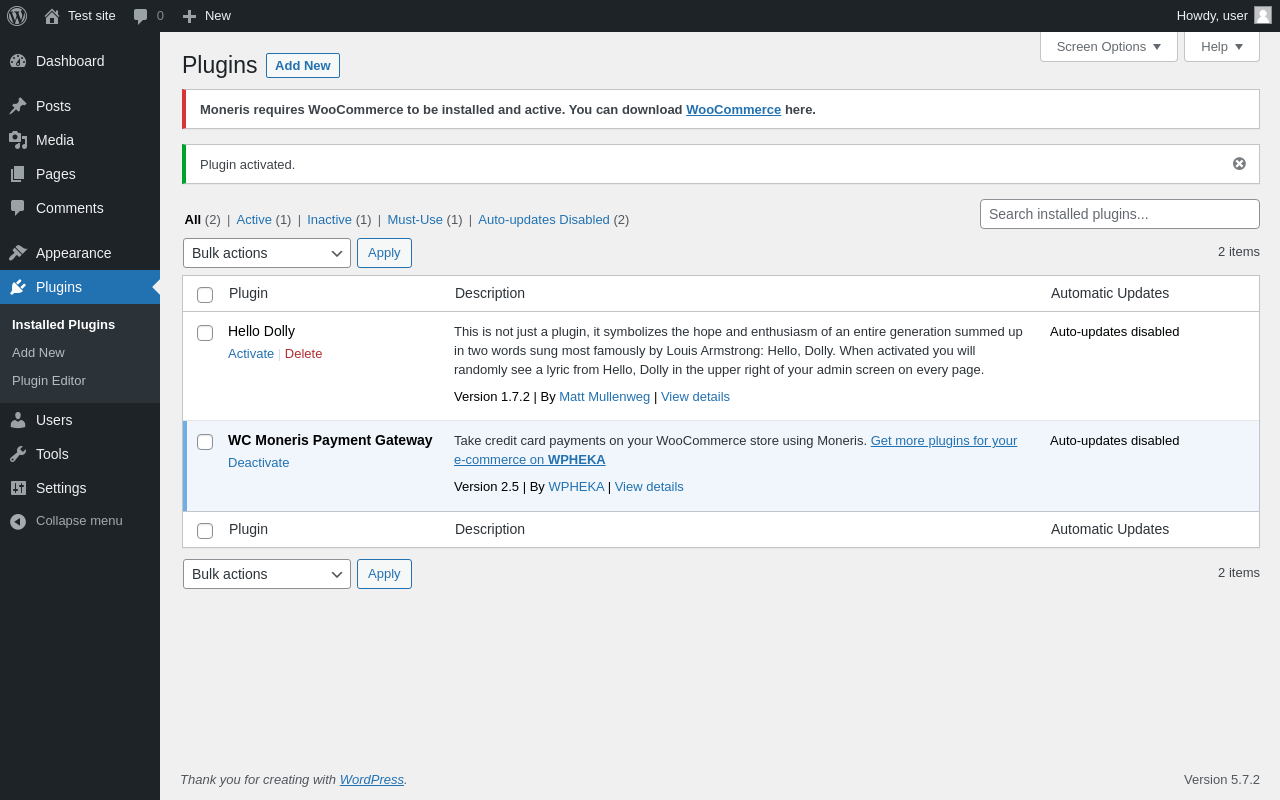Expand Screen Options panel
This screenshot has width=1280, height=800.
click(1109, 46)
